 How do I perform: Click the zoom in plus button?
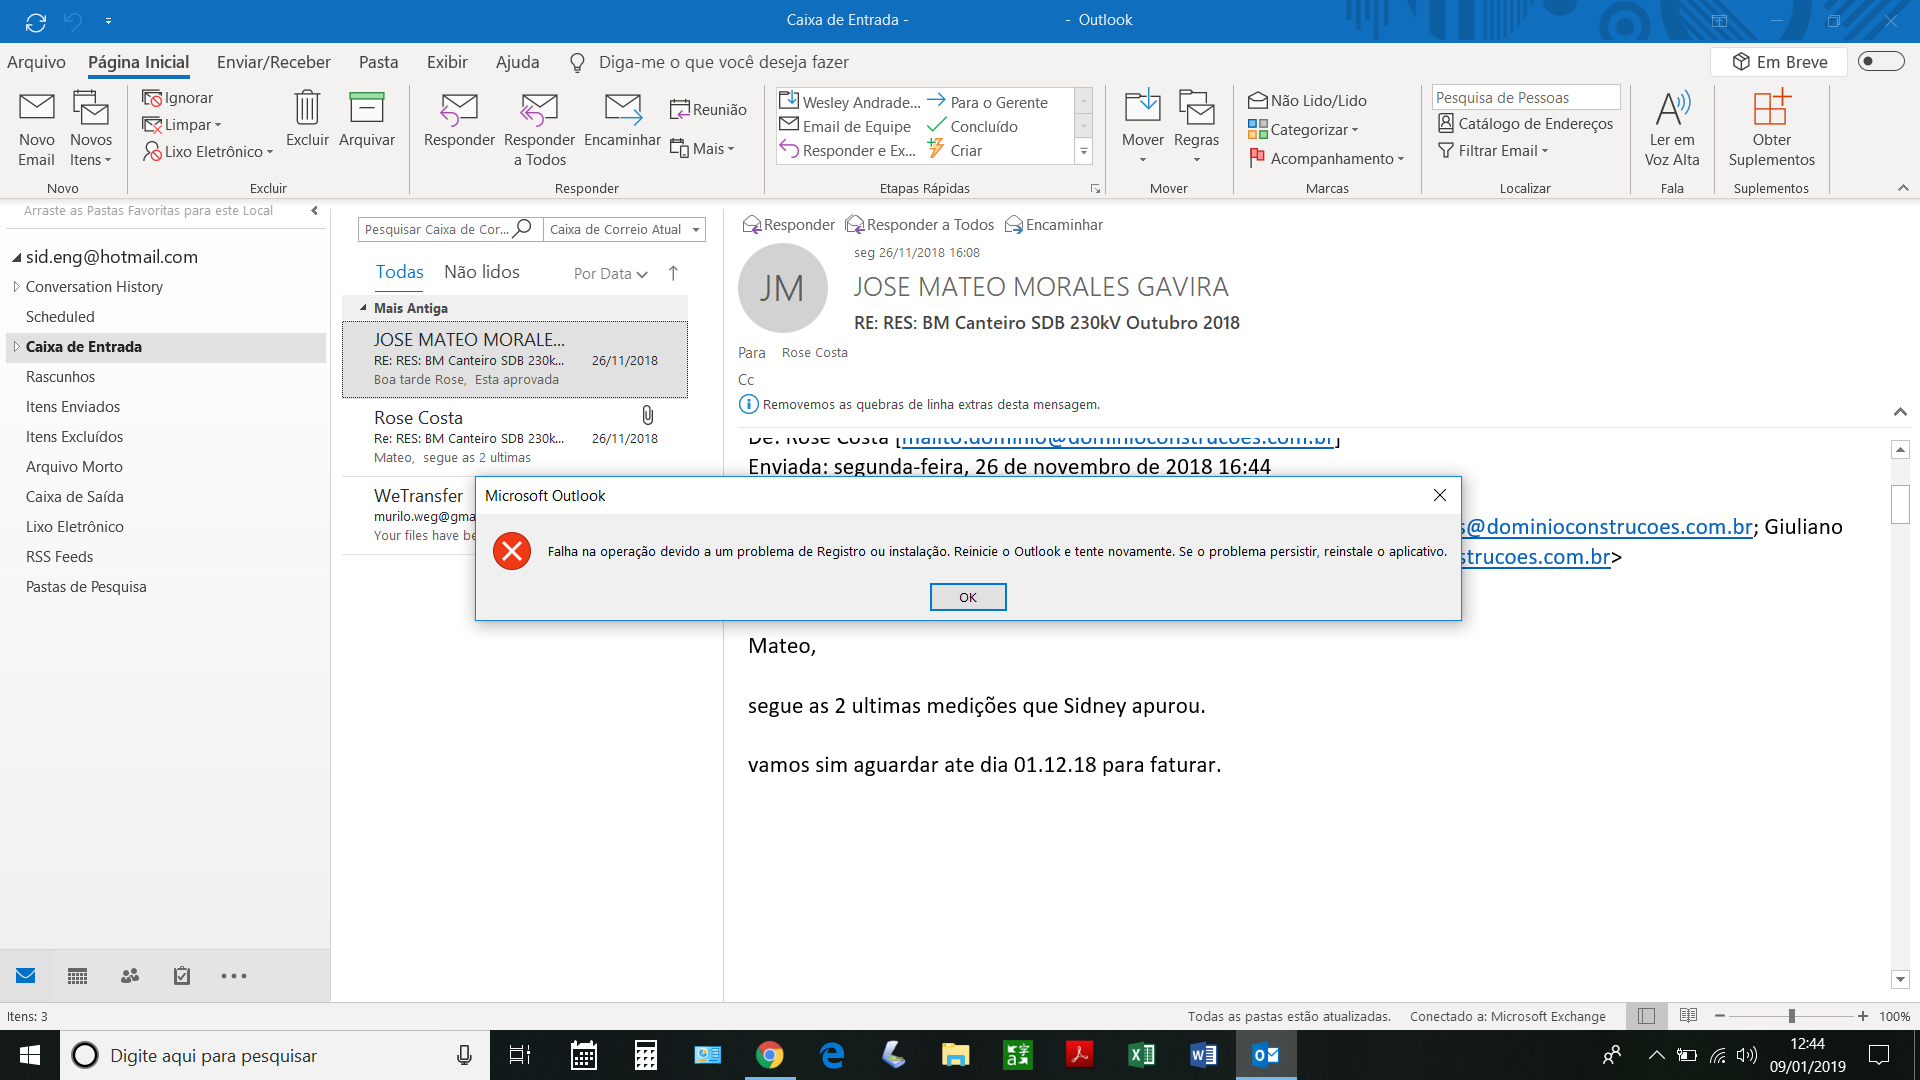[x=1863, y=1016]
